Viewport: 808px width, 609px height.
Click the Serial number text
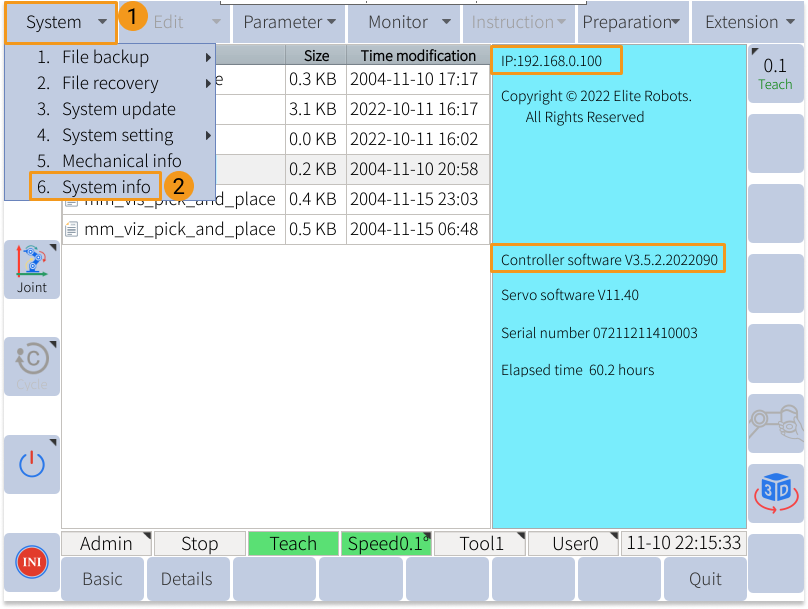[599, 333]
